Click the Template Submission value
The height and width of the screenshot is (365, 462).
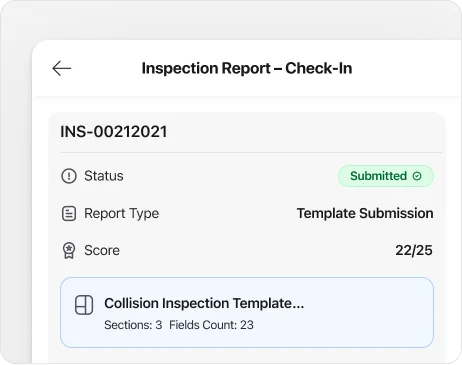[365, 213]
